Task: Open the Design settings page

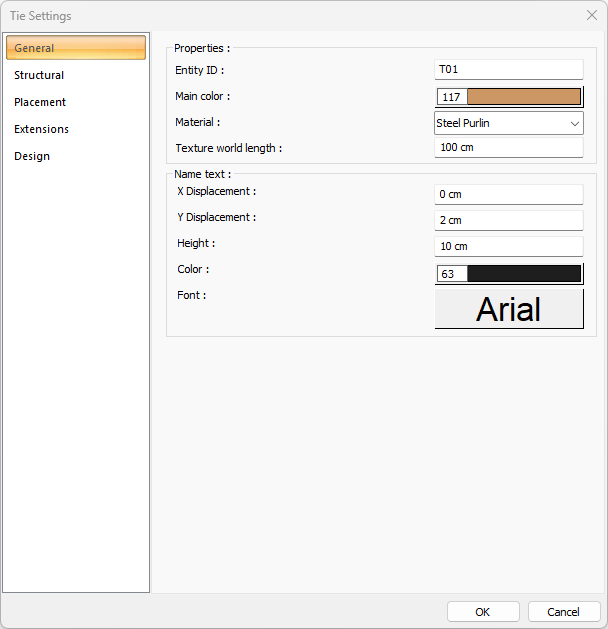Action: pyautogui.click(x=32, y=156)
